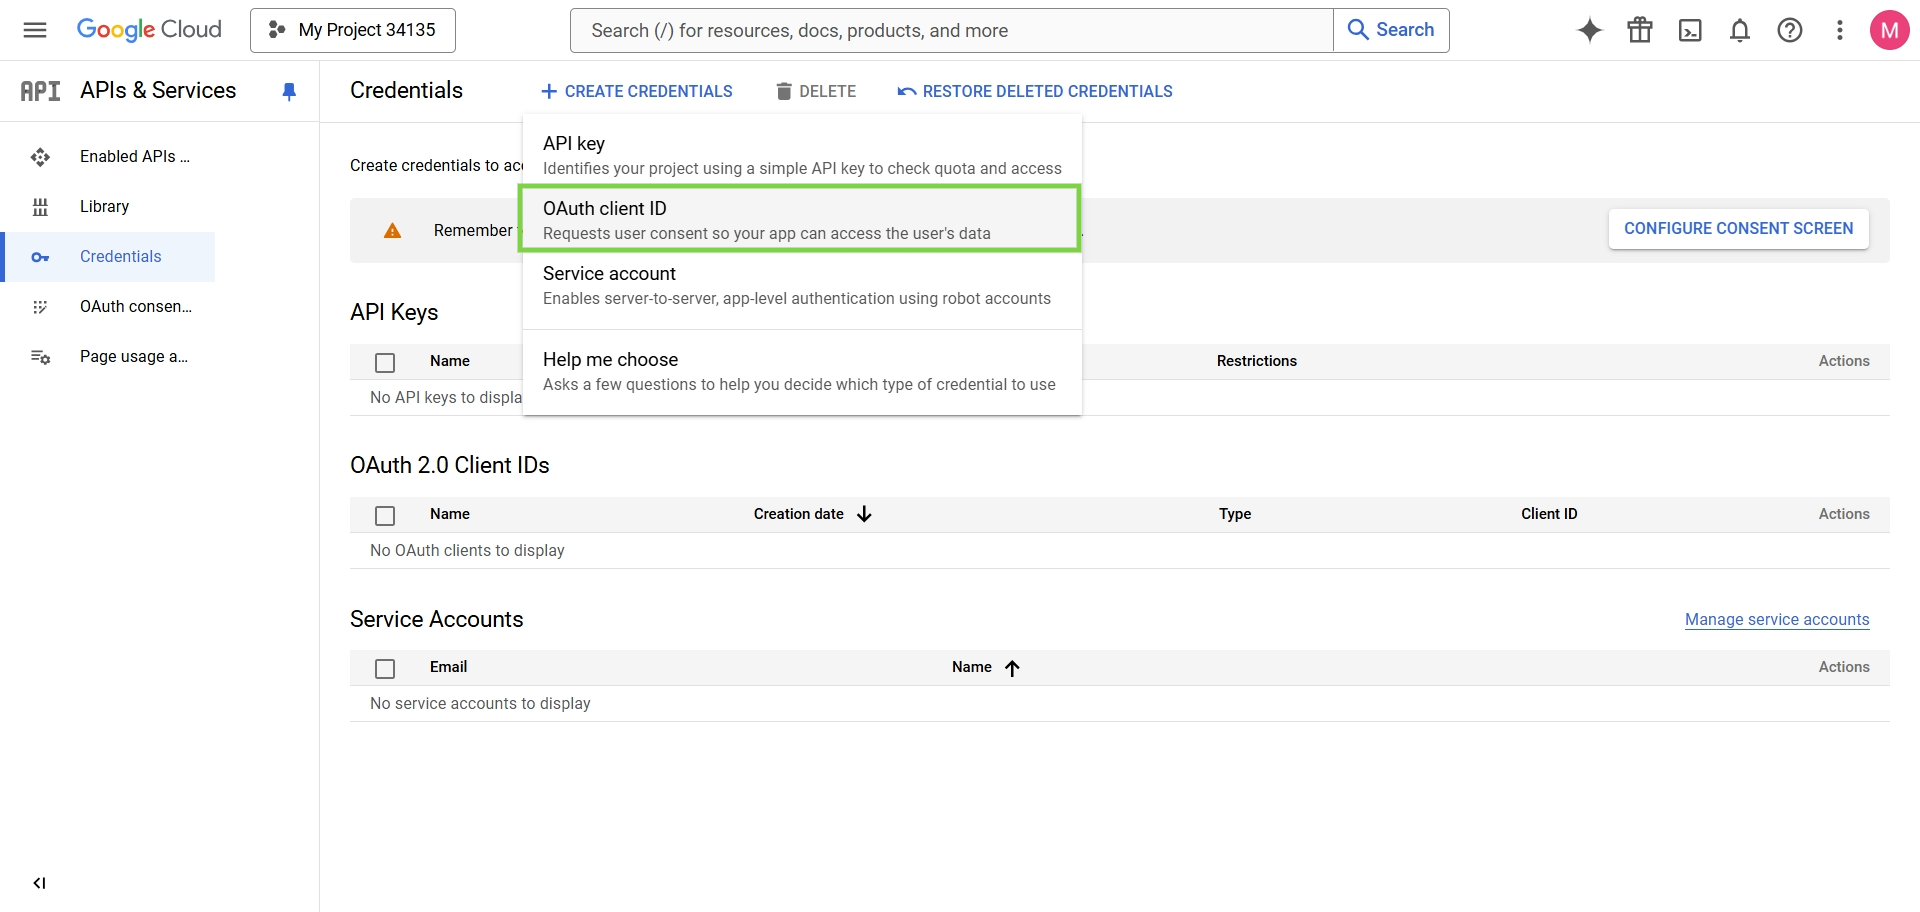1920x912 pixels.
Task: Click the Creation date column header
Action: (799, 514)
